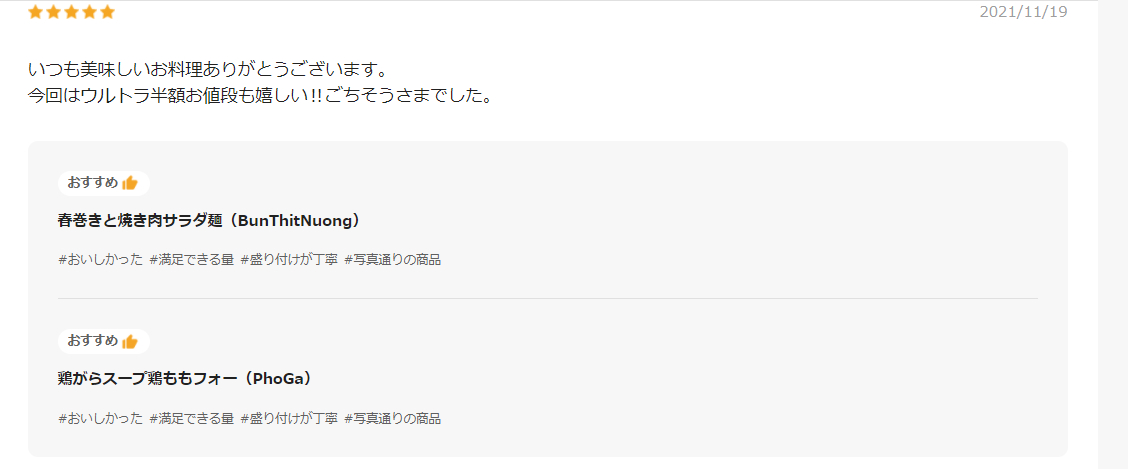Click the review text about ウルトラ半額
The image size is (1128, 469).
pyautogui.click(x=260, y=96)
